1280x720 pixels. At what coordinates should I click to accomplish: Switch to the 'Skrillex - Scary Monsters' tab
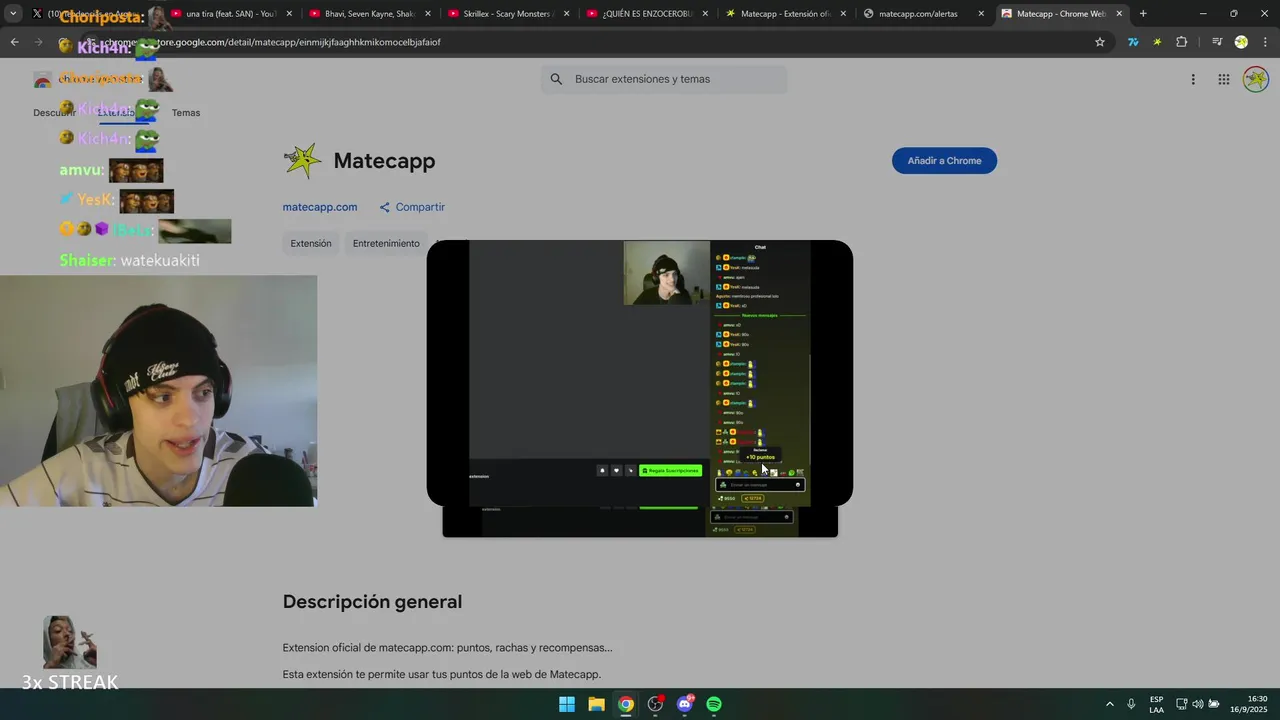508,14
